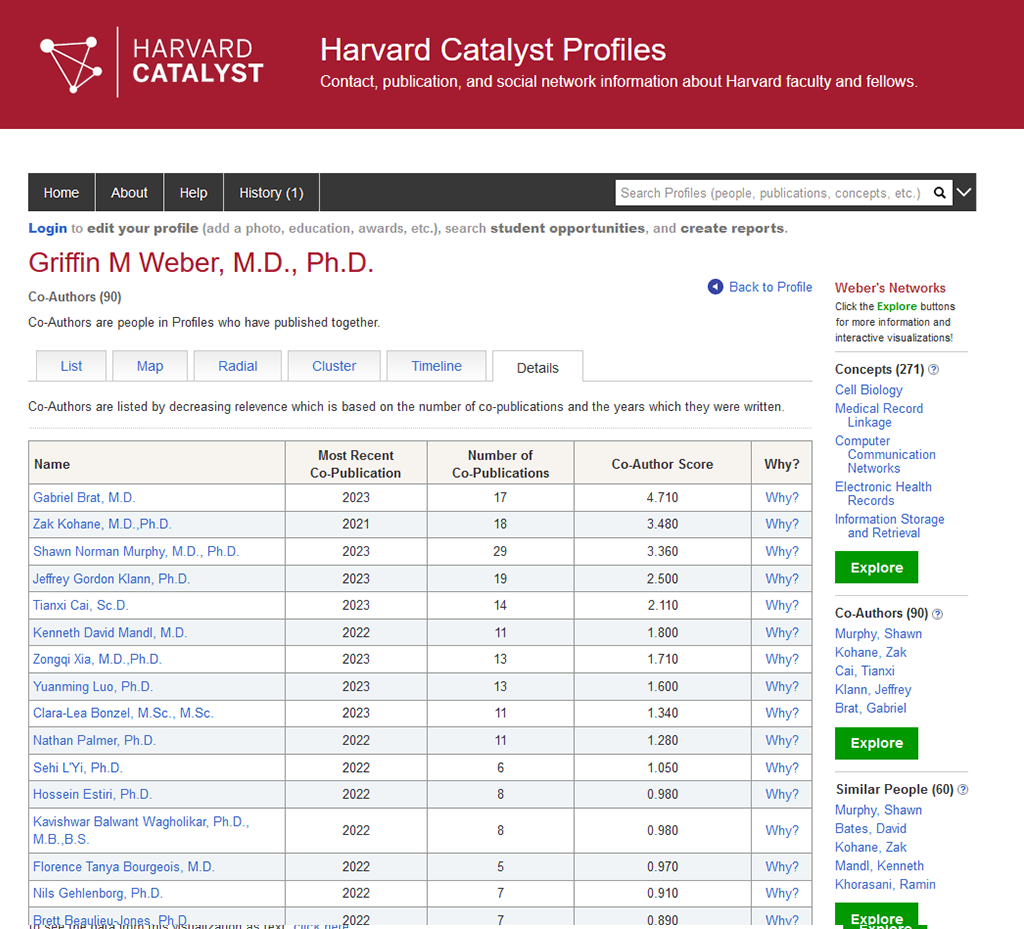
Task: Select the Details tab
Action: coord(537,368)
